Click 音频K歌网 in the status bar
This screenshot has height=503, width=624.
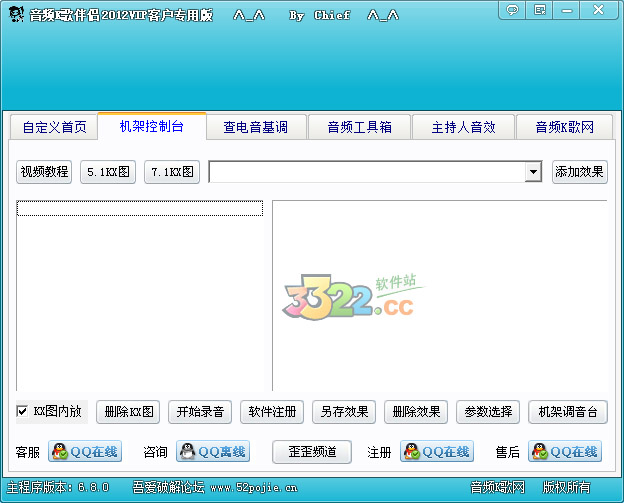(x=497, y=487)
